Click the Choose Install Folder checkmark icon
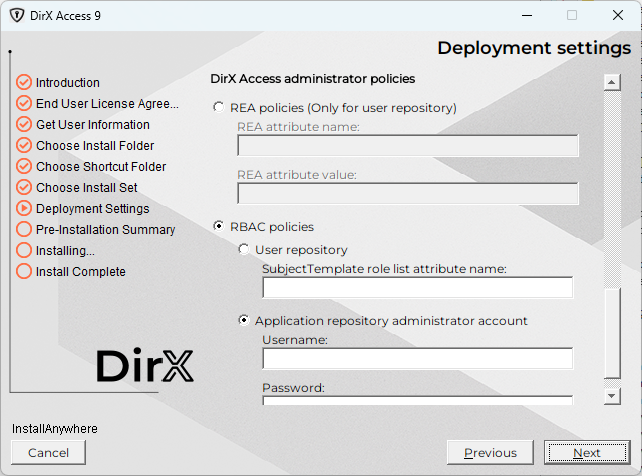 pos(24,146)
